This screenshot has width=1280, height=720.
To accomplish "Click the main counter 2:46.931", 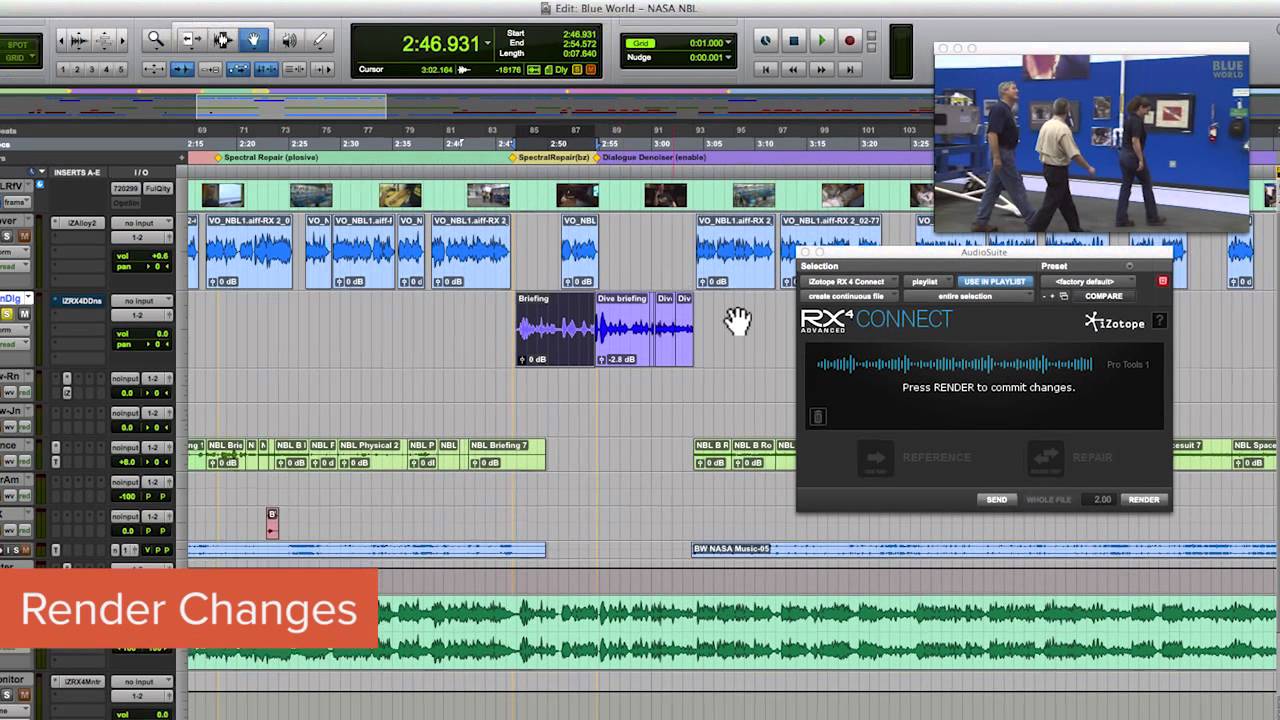I will pyautogui.click(x=440, y=44).
